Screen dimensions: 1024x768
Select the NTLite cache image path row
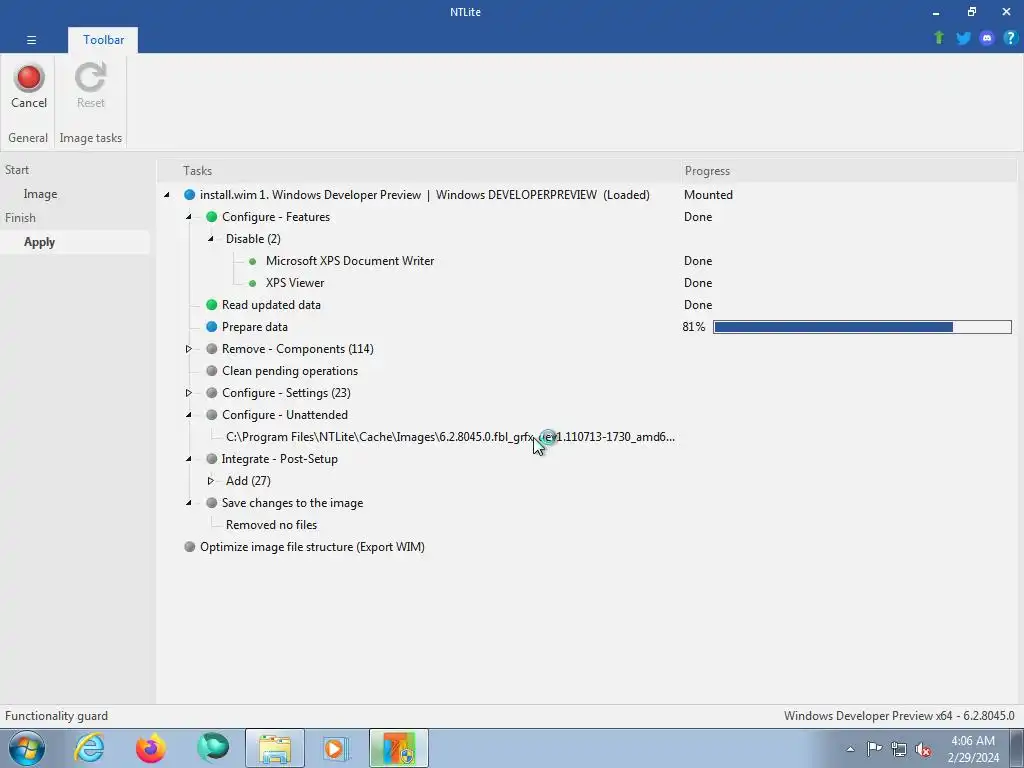click(x=450, y=437)
